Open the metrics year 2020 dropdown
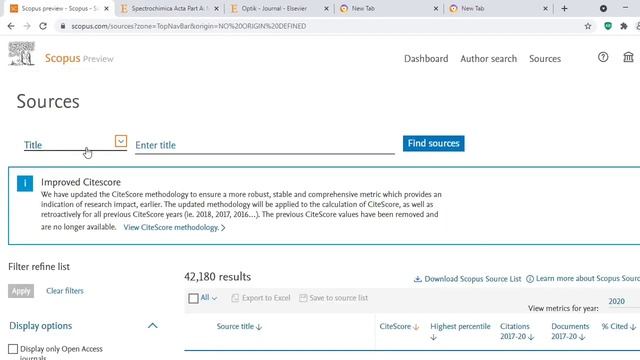Screen dimensions: 640x360 point(623,301)
